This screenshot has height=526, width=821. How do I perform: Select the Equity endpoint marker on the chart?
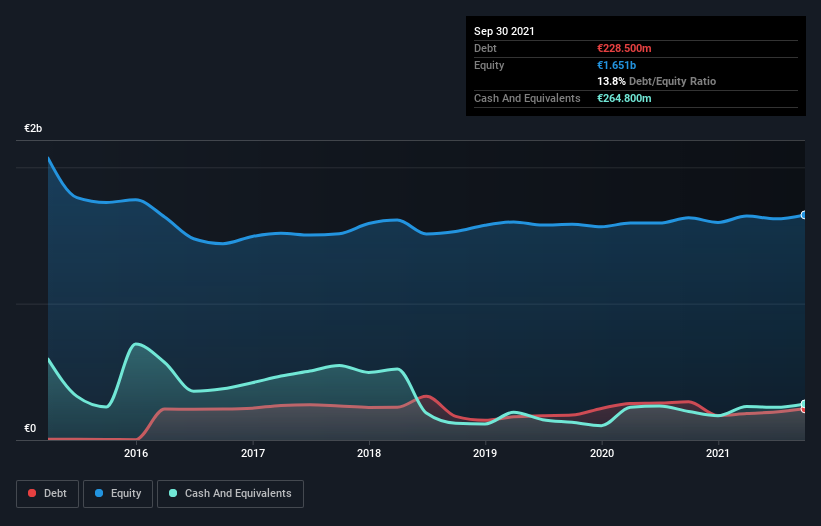(804, 215)
